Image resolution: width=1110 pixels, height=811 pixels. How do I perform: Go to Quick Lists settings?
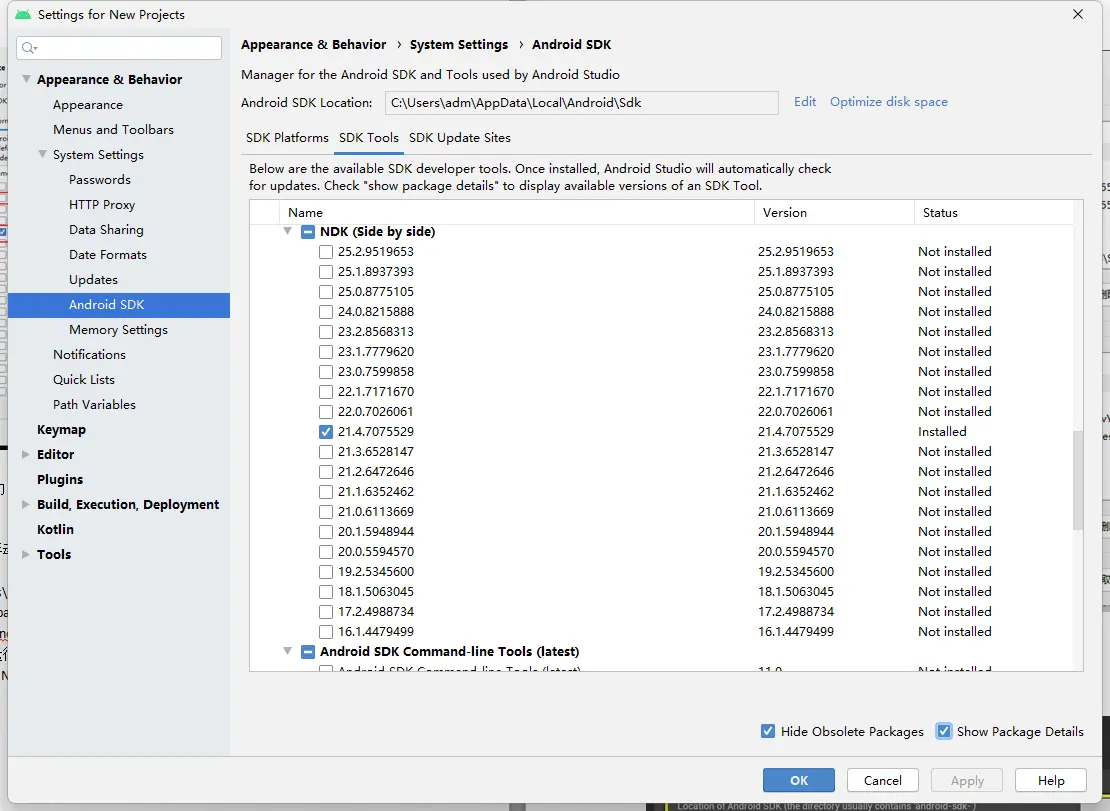click(84, 379)
